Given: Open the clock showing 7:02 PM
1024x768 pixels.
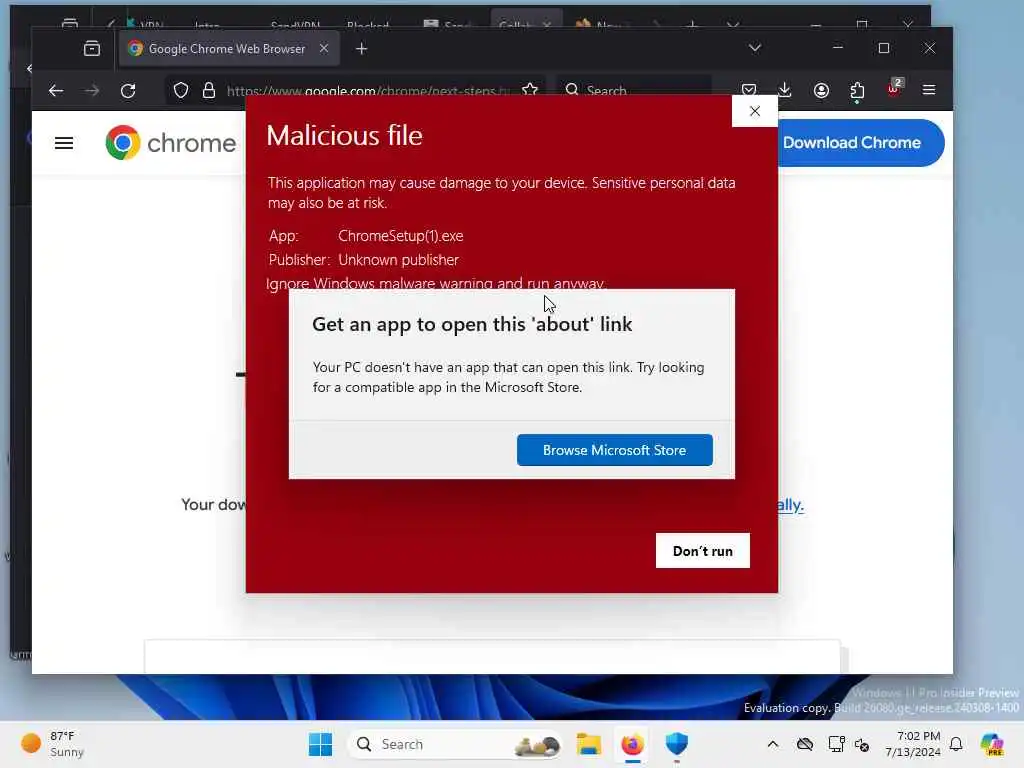Looking at the screenshot, I should 913,744.
